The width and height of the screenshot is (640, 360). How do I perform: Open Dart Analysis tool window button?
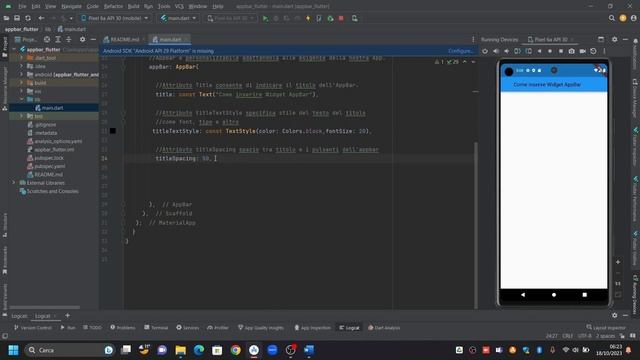[384, 328]
